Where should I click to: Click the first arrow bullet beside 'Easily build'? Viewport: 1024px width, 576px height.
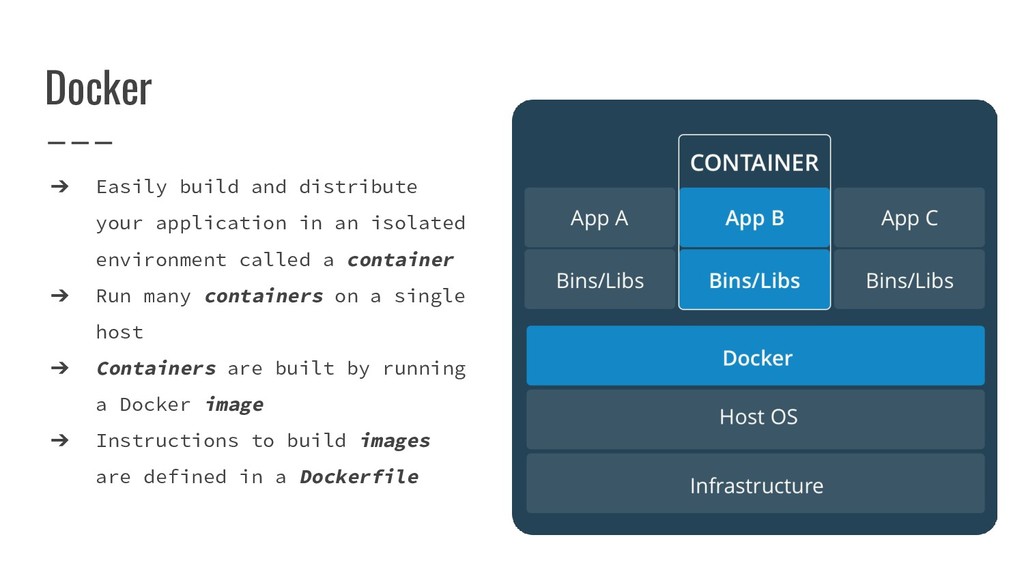pyautogui.click(x=59, y=187)
